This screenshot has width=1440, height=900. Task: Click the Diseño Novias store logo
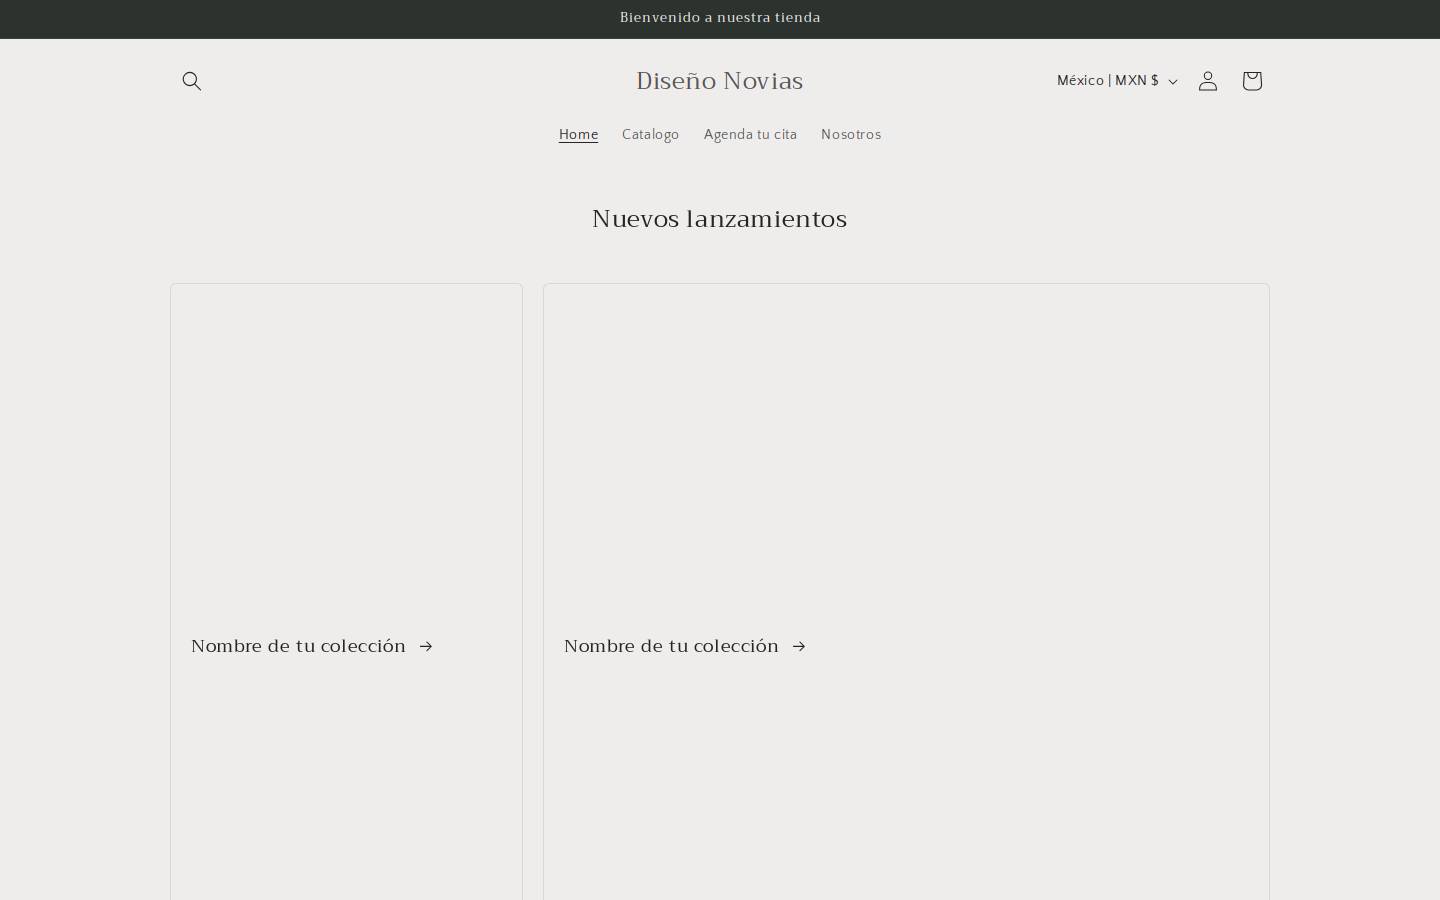tap(720, 81)
